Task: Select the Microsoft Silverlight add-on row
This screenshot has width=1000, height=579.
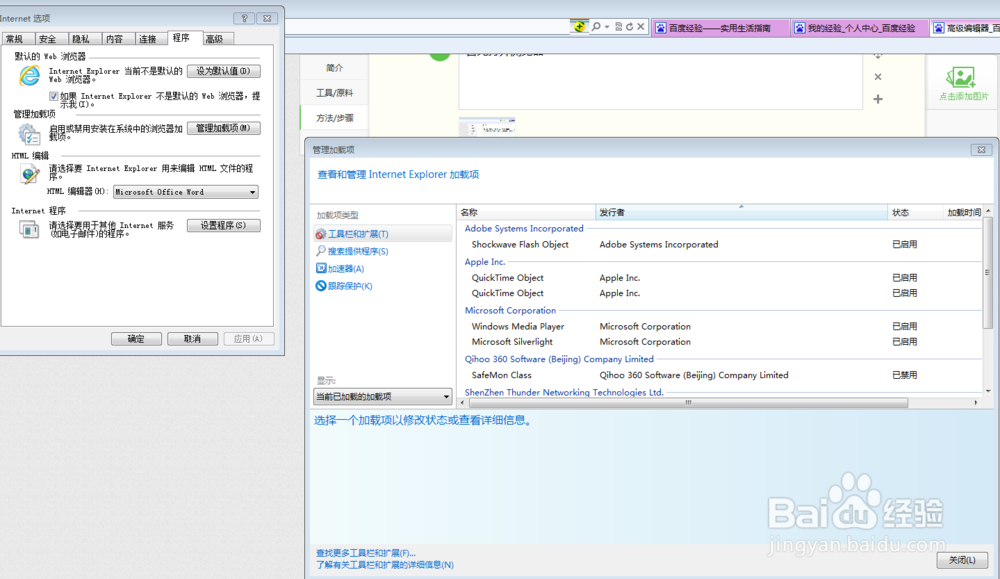Action: 719,341
